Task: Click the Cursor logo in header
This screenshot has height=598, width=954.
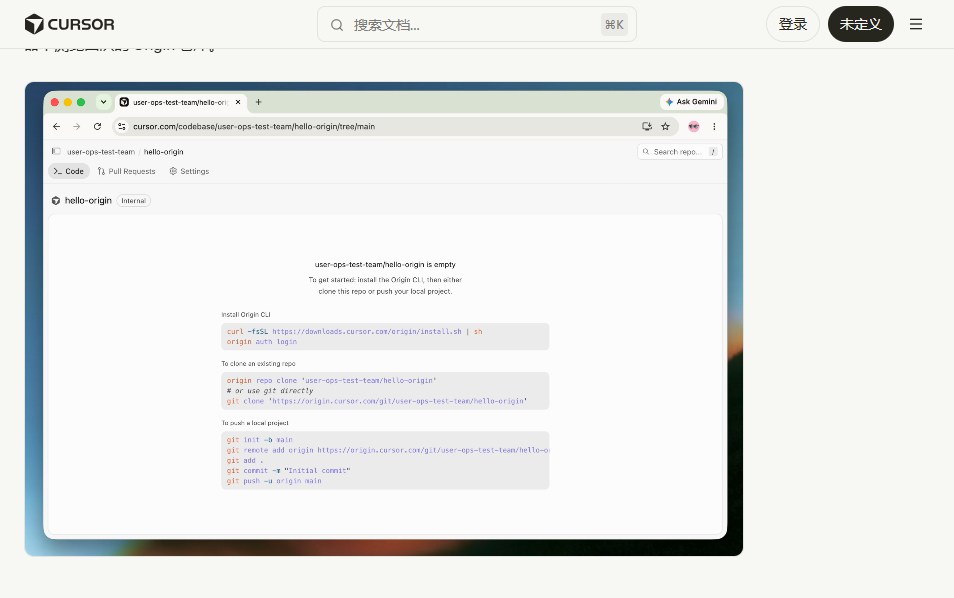Action: click(x=69, y=24)
